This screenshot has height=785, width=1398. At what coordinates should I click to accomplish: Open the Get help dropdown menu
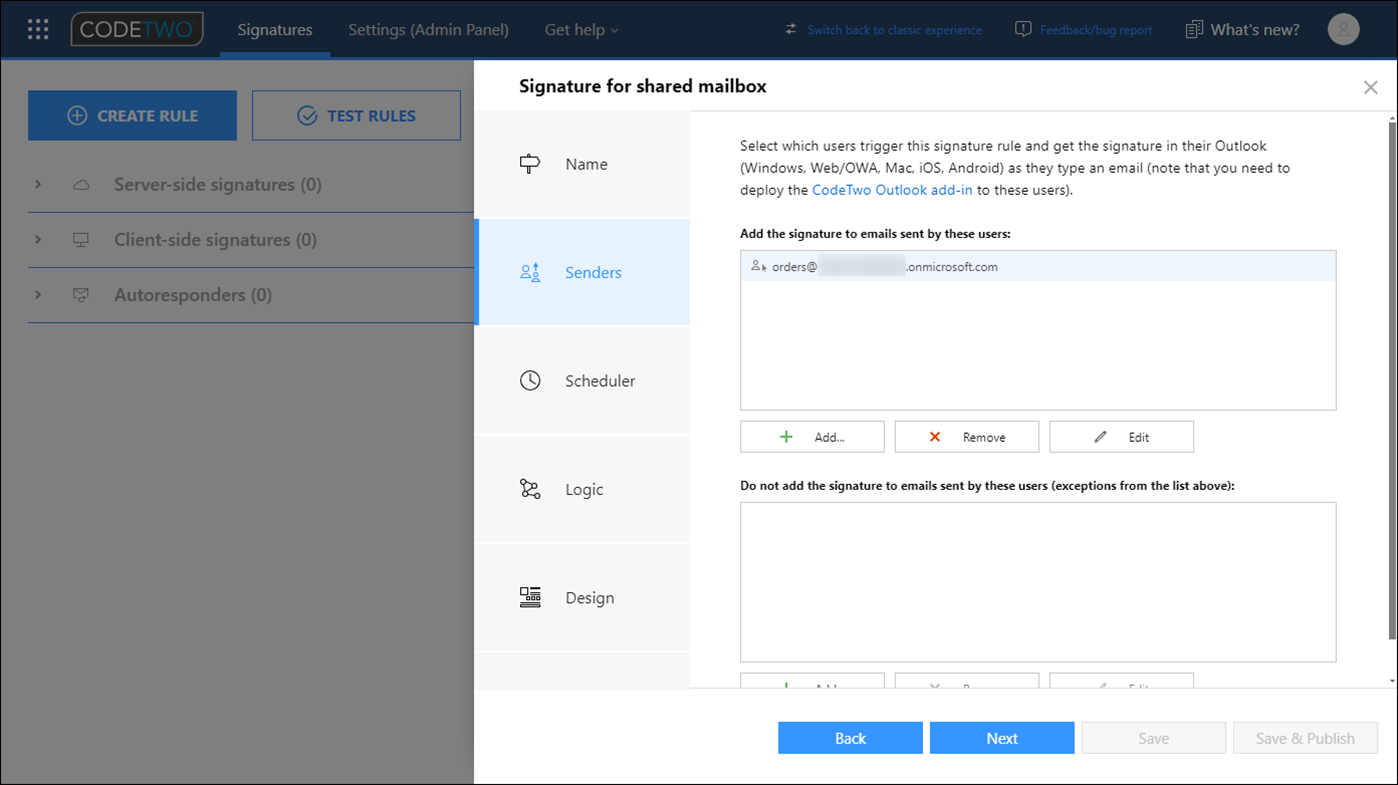(581, 29)
